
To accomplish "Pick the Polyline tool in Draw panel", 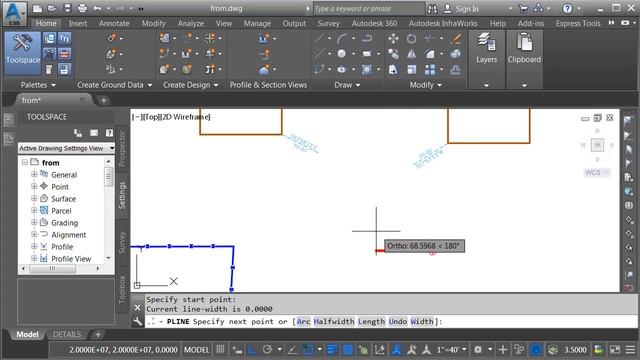I will coord(367,38).
